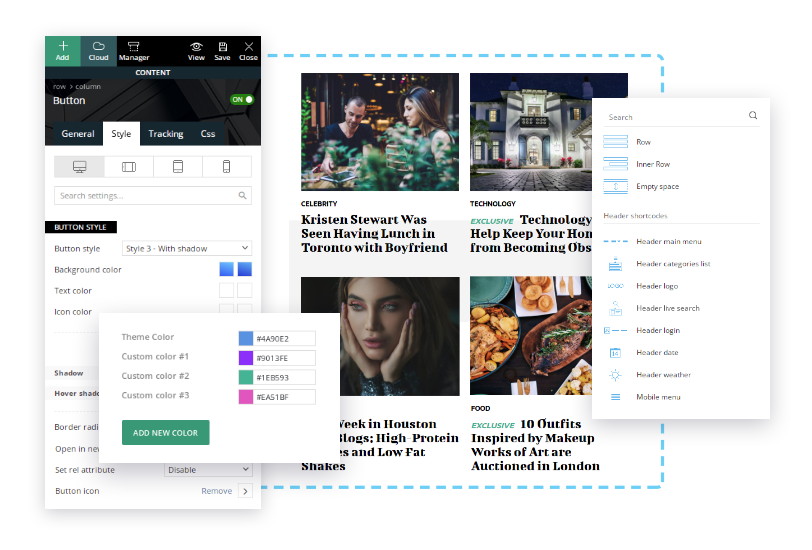Viewport: 812px width, 550px height.
Task: Pick the Header date calendar icon
Action: (616, 353)
